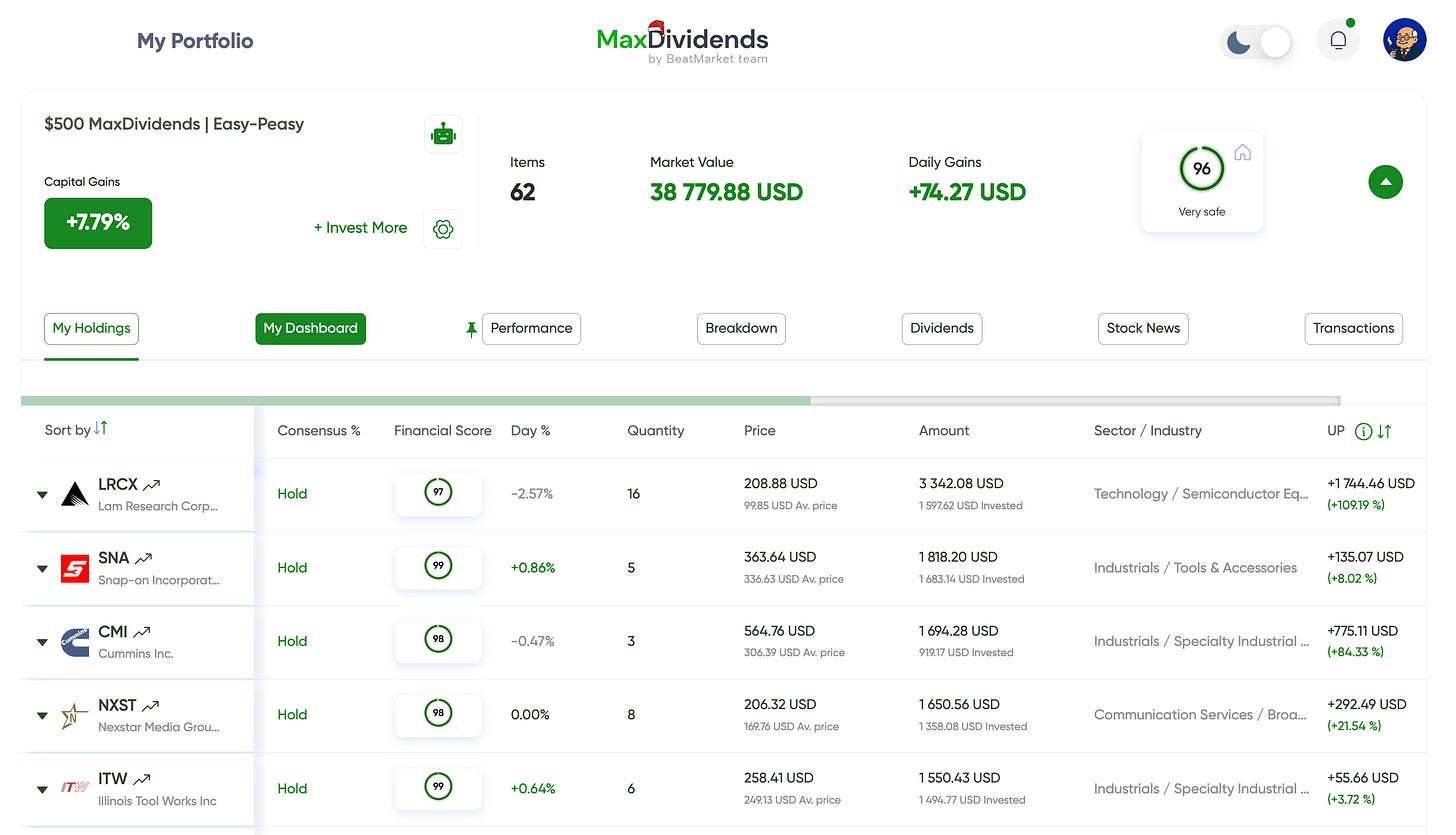The height and width of the screenshot is (835, 1456).
Task: Open the Stock News tab
Action: coord(1143,329)
